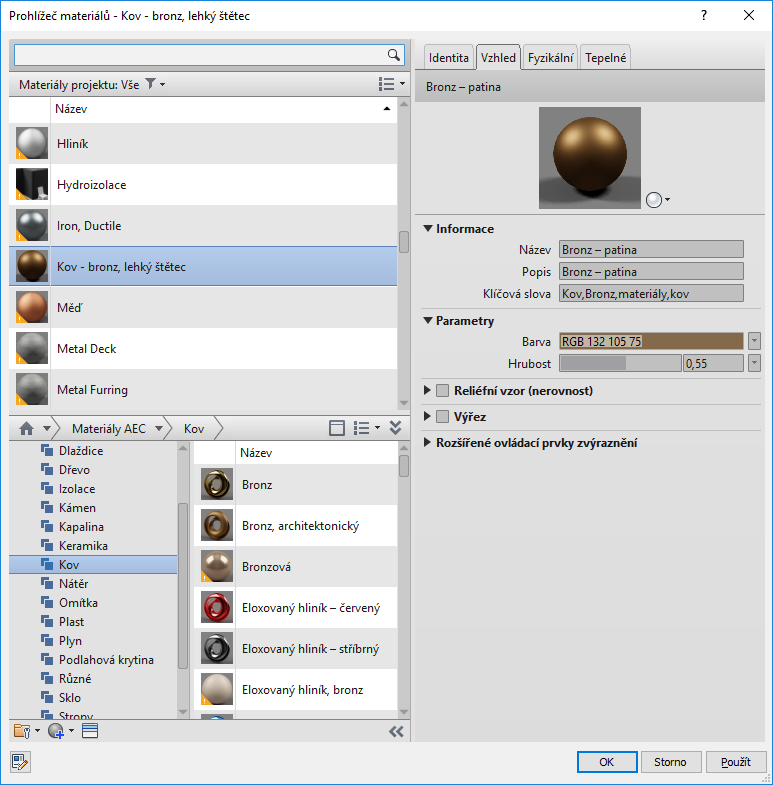
Task: Click the Kov breadcrumb item
Action: [194, 429]
